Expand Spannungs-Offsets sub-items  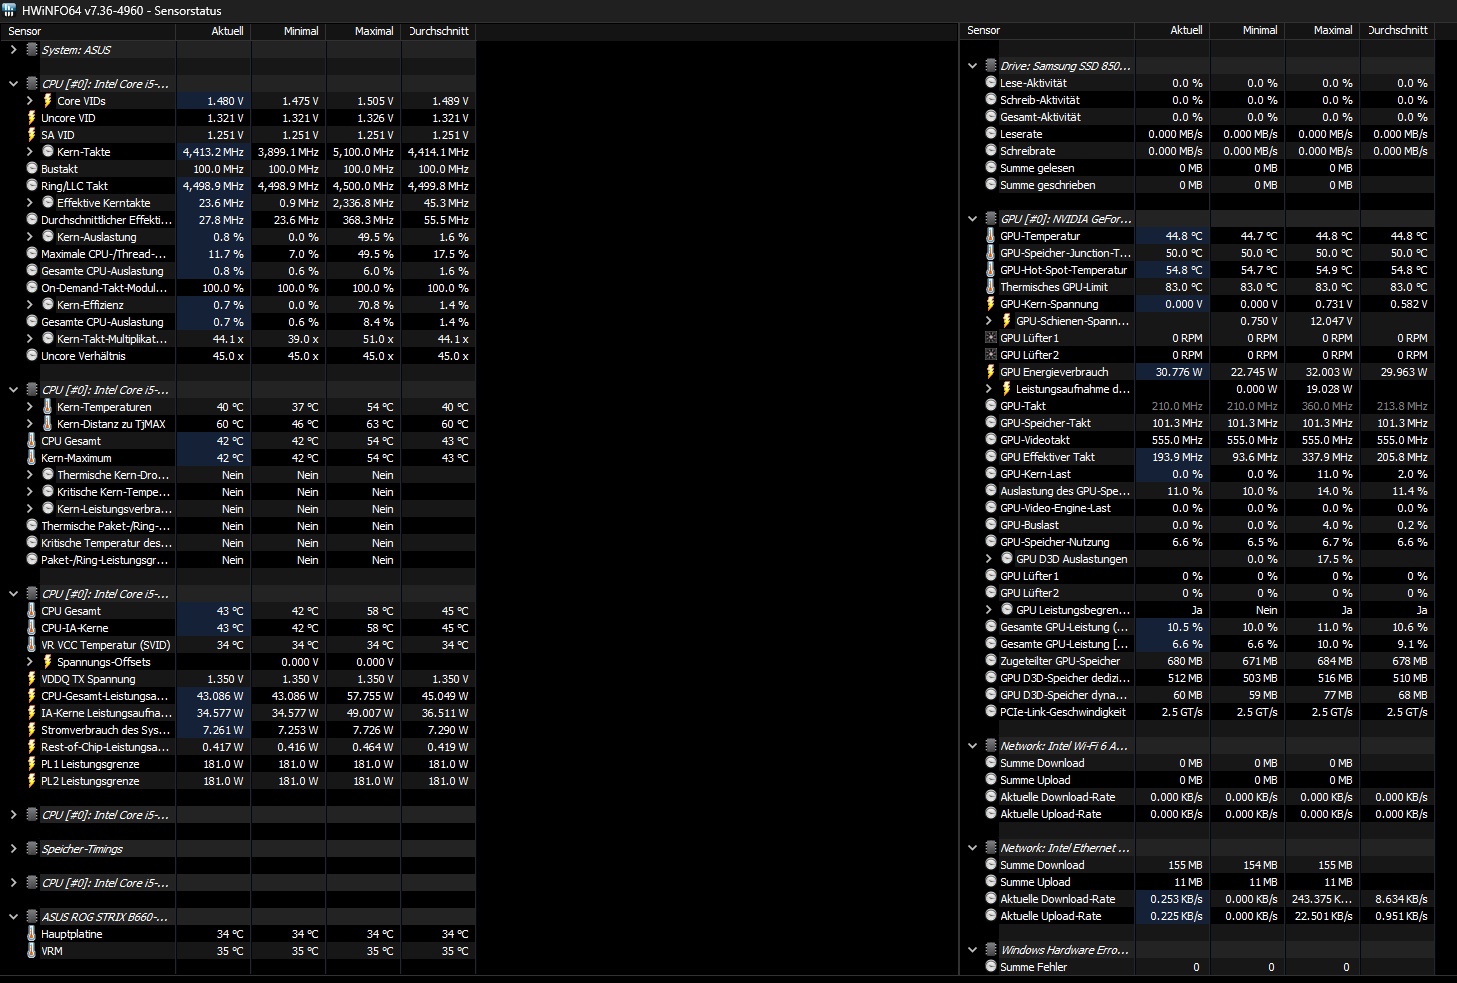point(29,662)
